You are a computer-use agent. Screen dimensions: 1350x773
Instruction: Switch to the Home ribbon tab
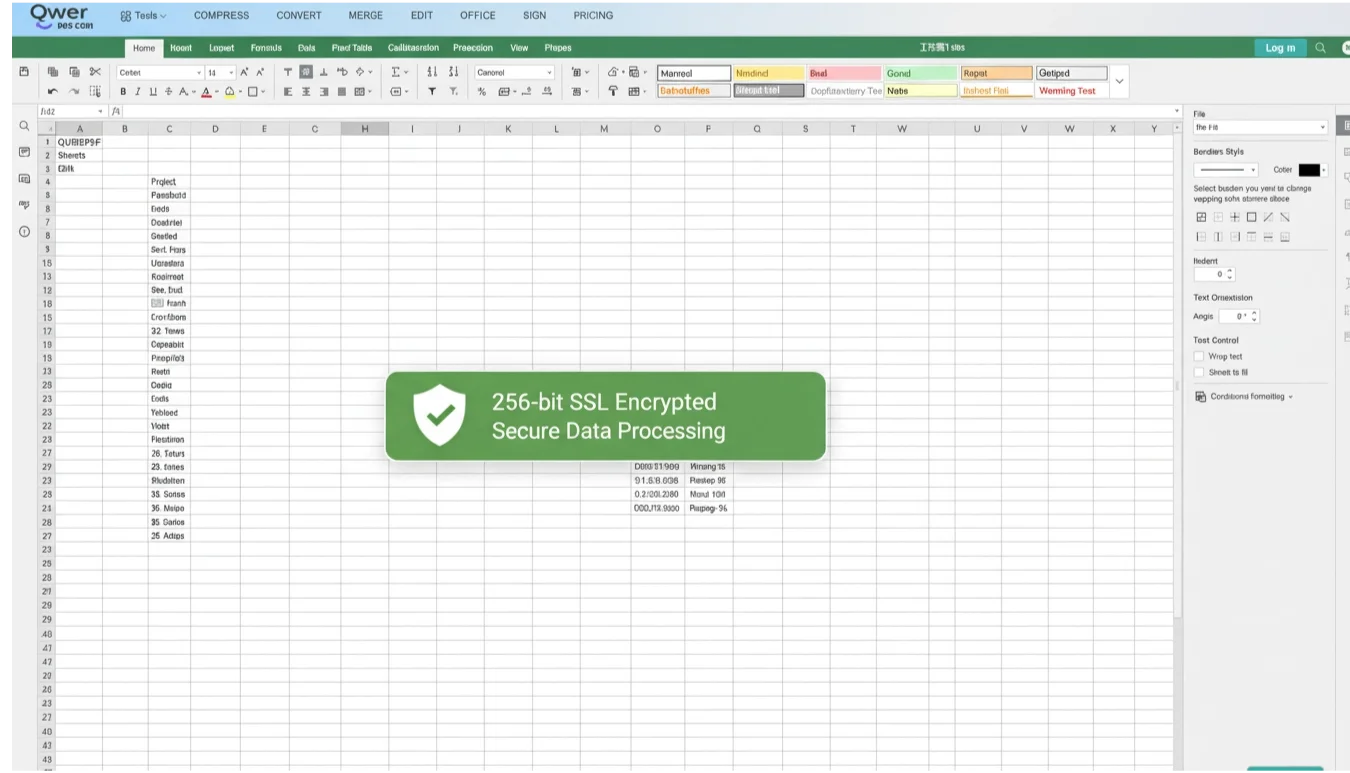coord(144,48)
